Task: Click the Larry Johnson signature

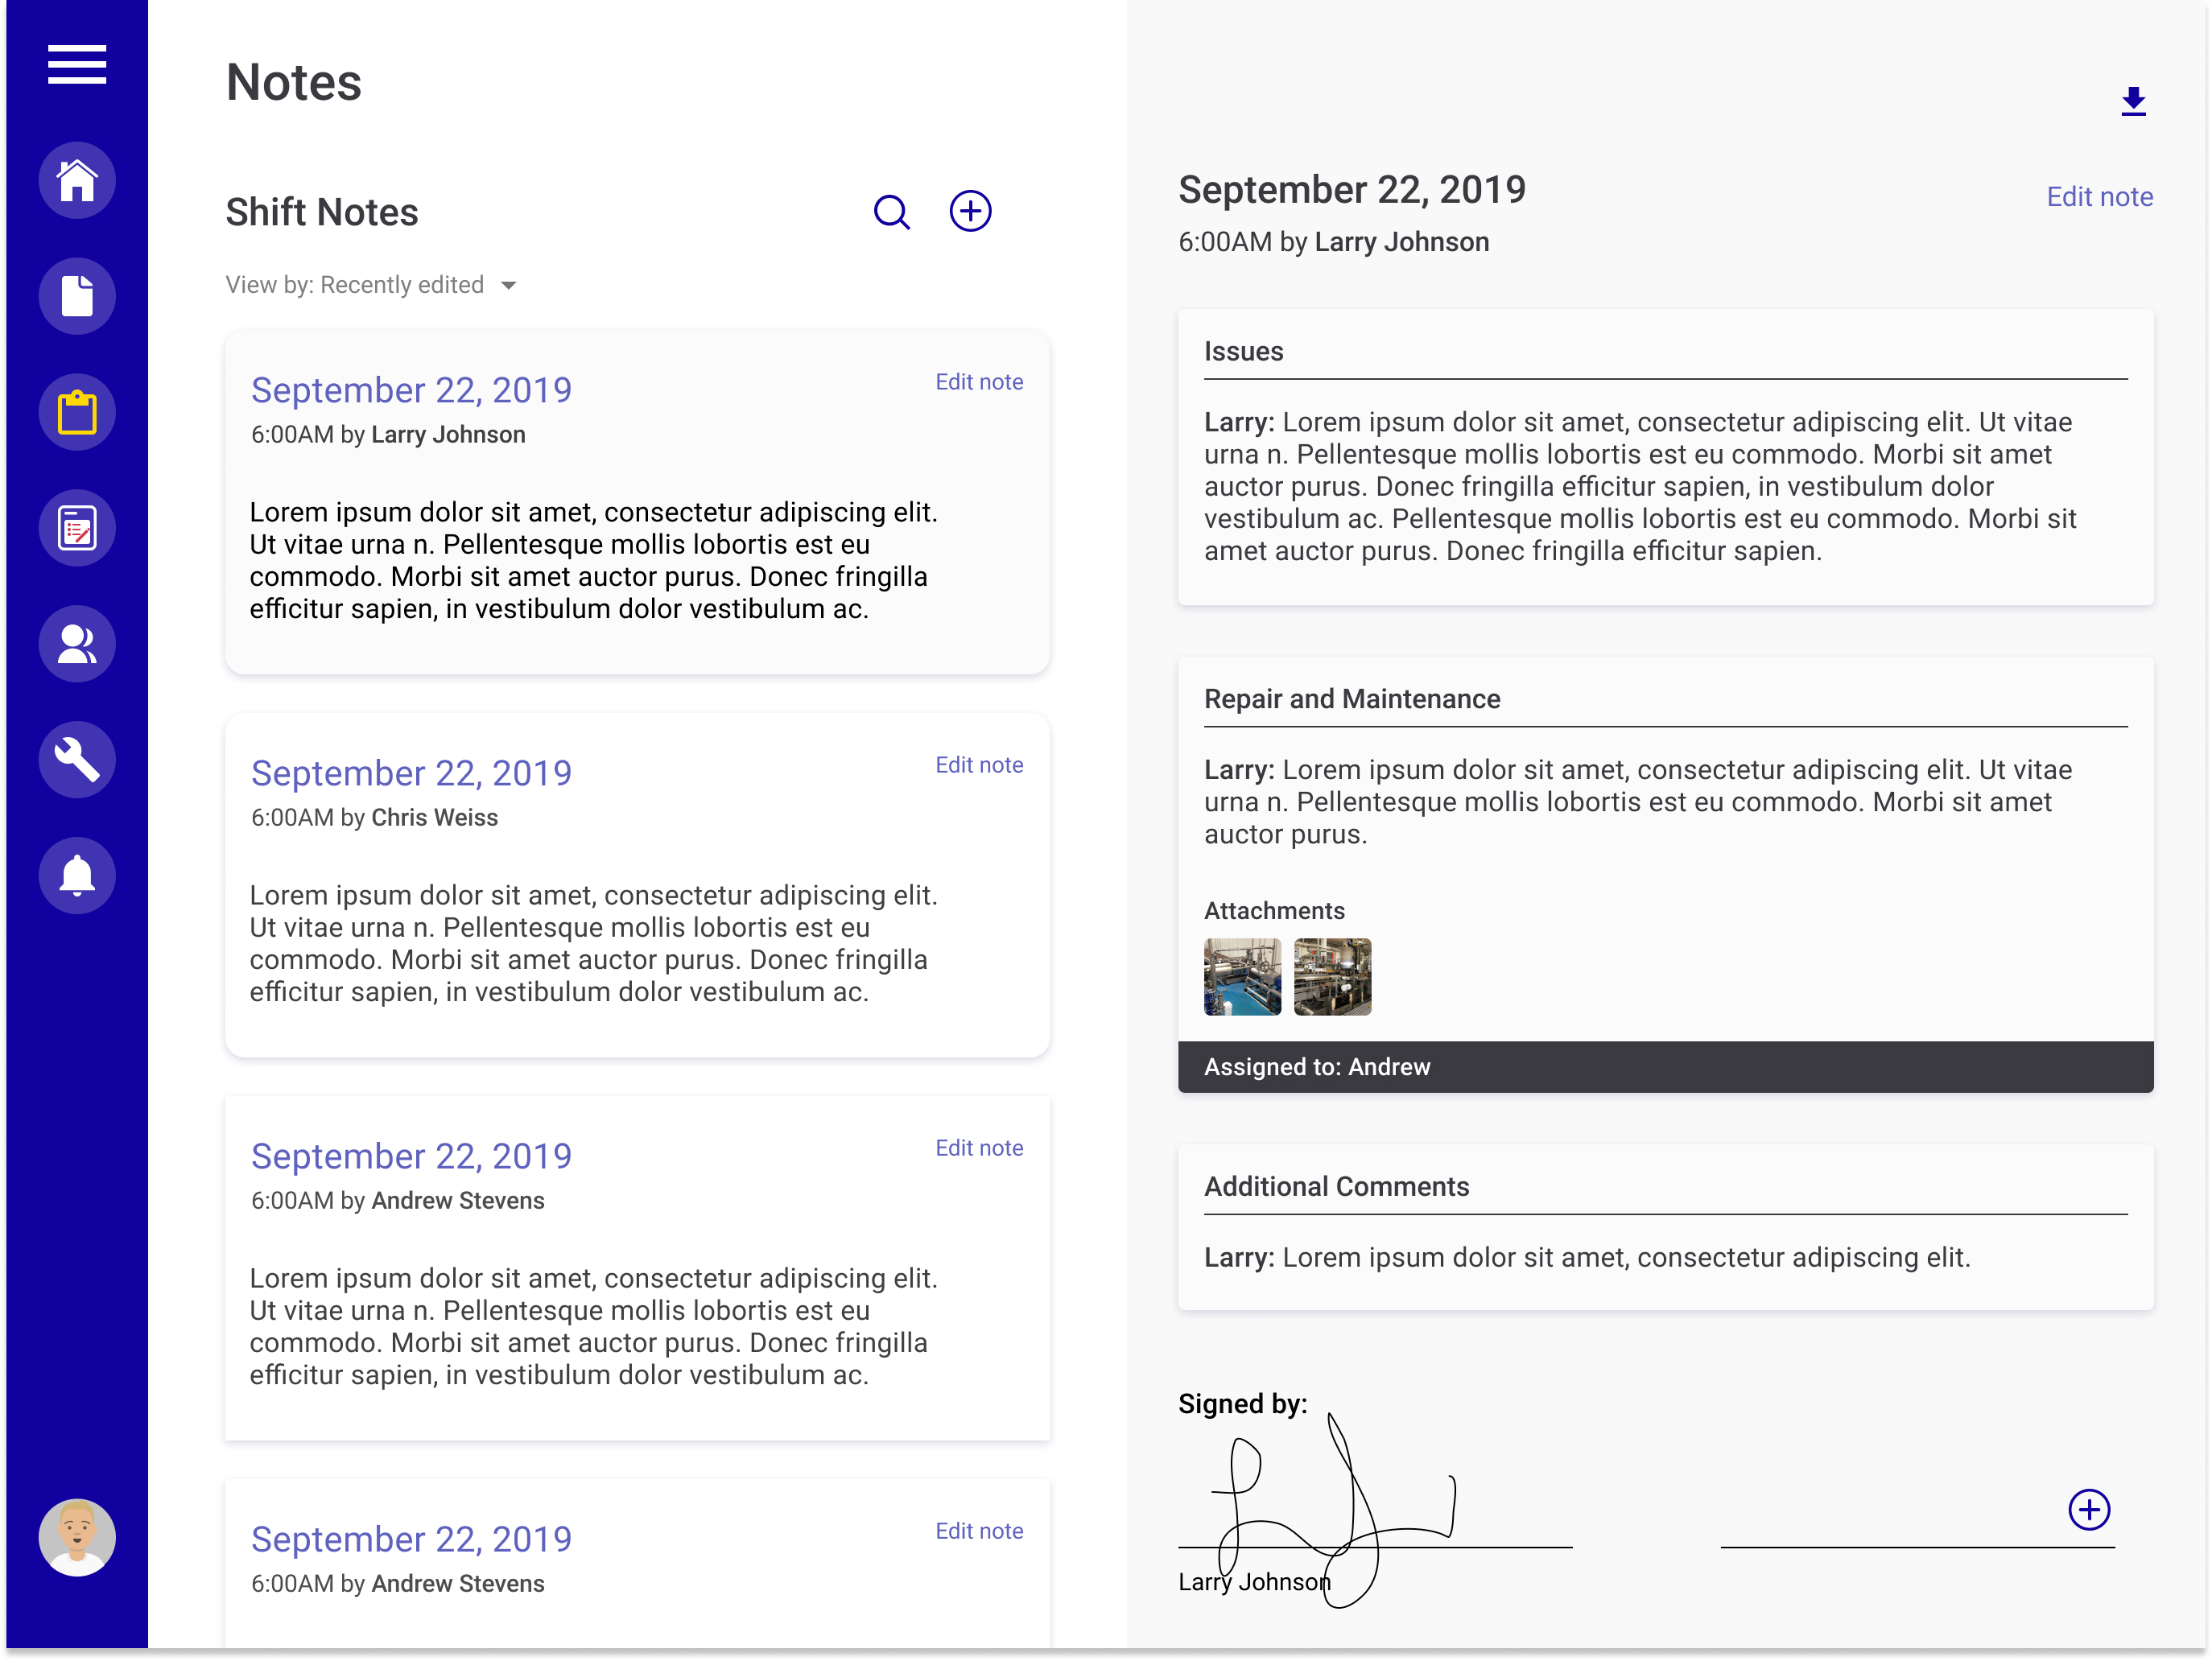Action: click(x=1335, y=1510)
